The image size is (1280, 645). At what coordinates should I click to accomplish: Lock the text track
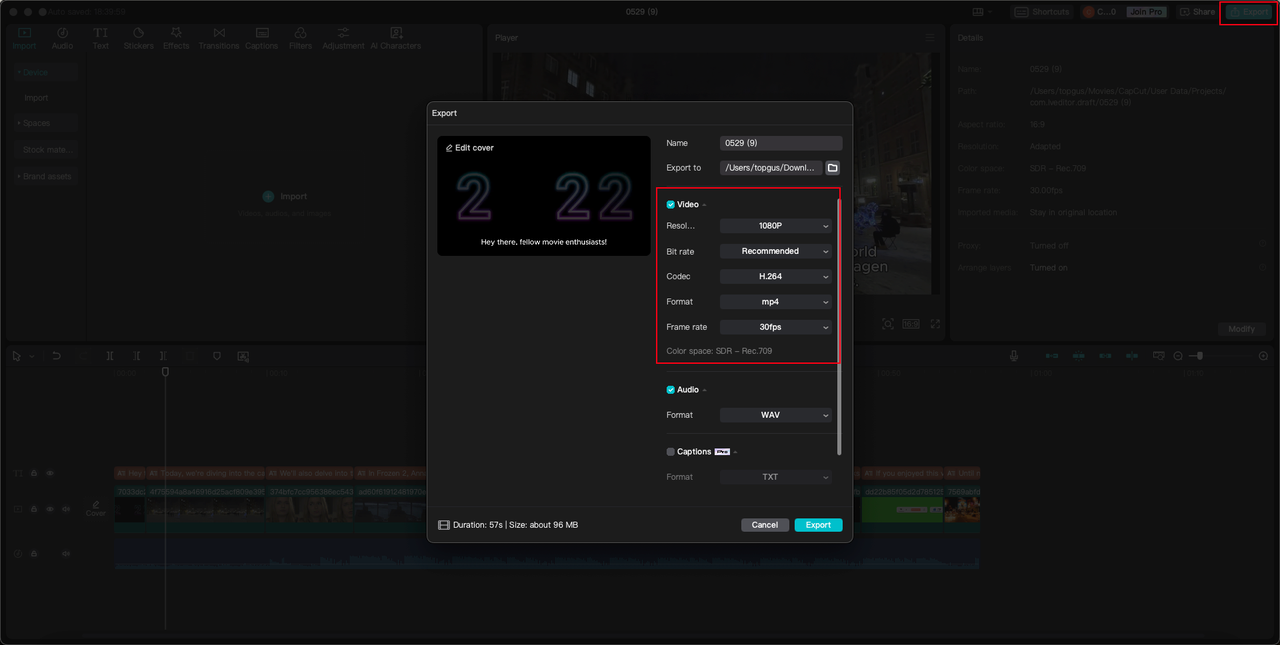click(34, 473)
